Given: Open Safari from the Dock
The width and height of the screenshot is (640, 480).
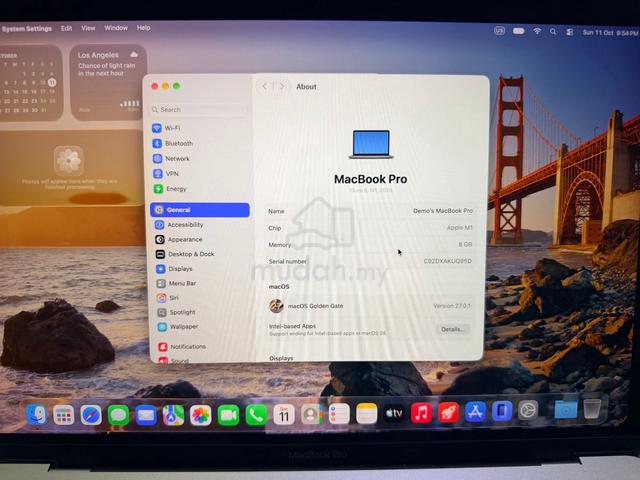Looking at the screenshot, I should pyautogui.click(x=91, y=415).
